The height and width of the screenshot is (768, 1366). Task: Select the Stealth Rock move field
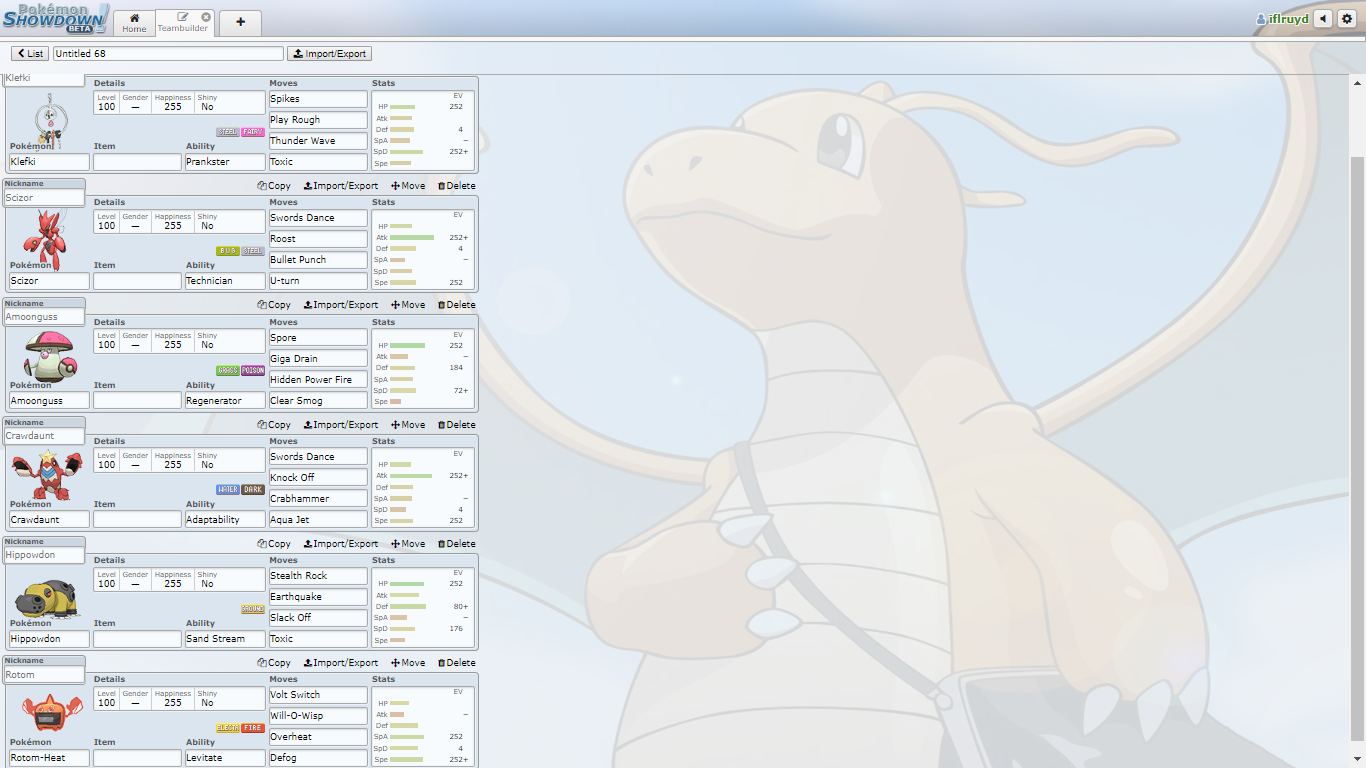[x=318, y=576]
